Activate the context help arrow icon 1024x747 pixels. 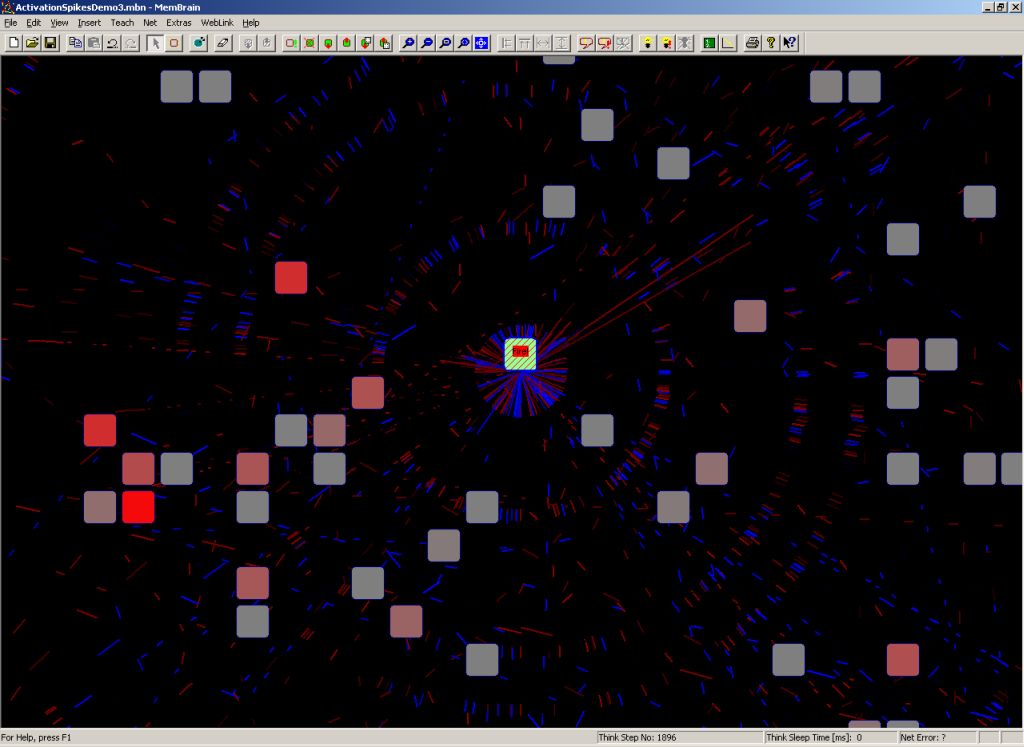pyautogui.click(x=790, y=43)
